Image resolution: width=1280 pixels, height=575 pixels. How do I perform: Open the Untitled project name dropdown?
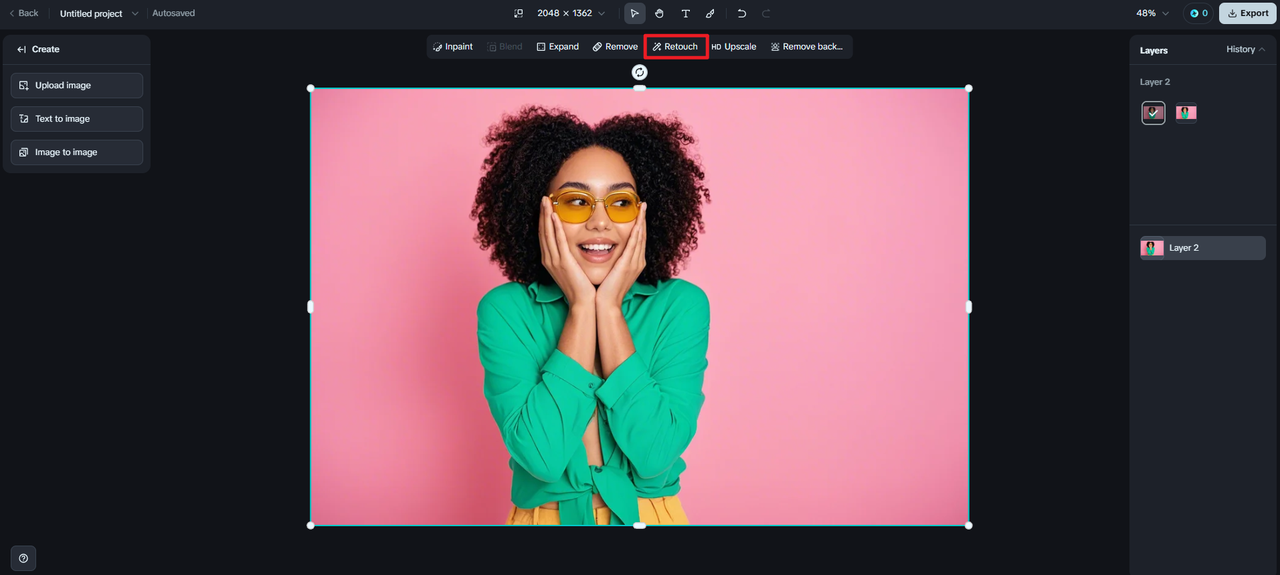click(x=99, y=13)
